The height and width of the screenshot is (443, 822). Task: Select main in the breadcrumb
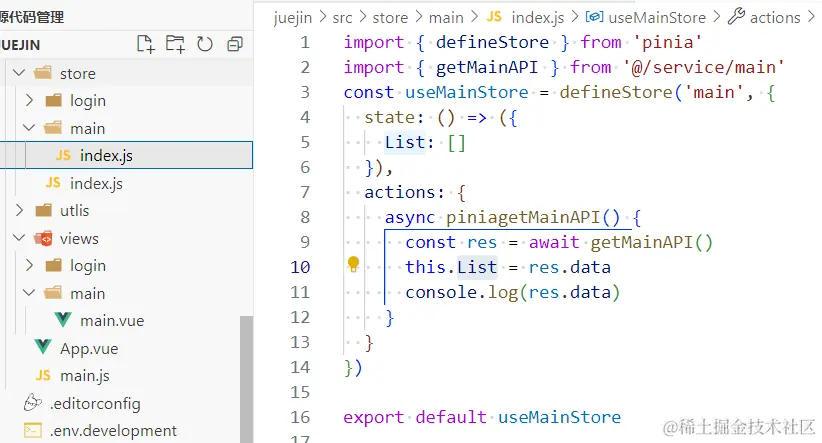[446, 18]
